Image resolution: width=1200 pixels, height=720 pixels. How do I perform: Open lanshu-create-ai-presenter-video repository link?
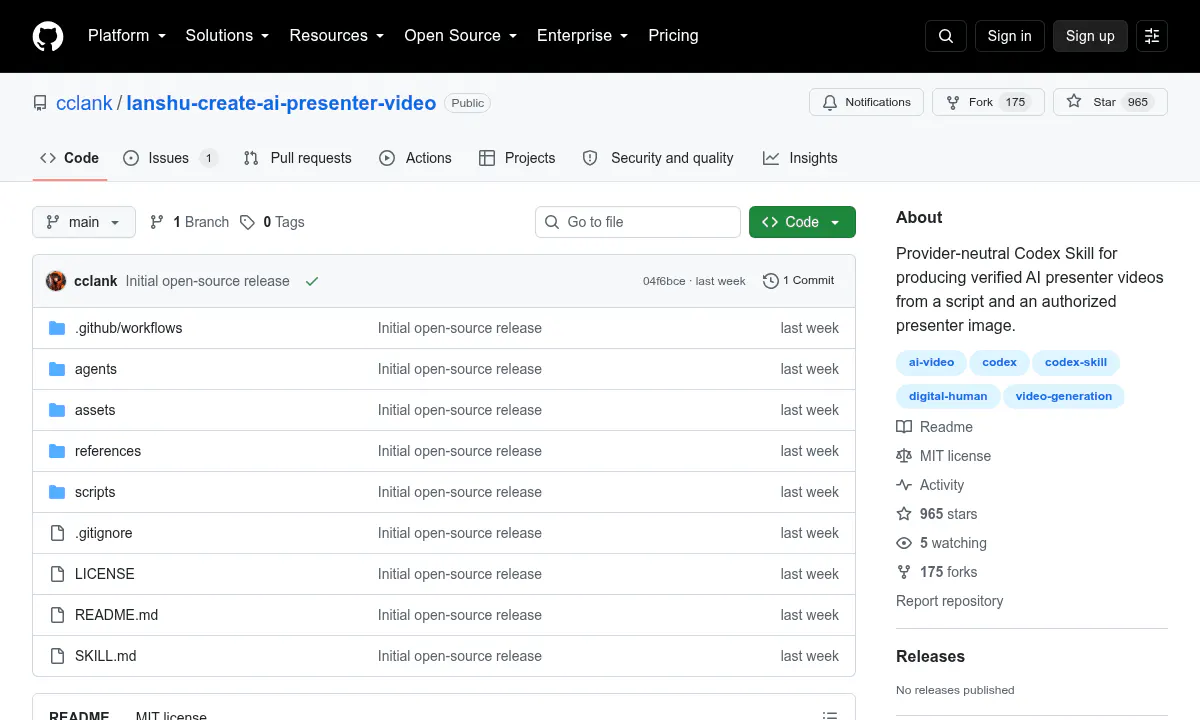pyautogui.click(x=281, y=103)
